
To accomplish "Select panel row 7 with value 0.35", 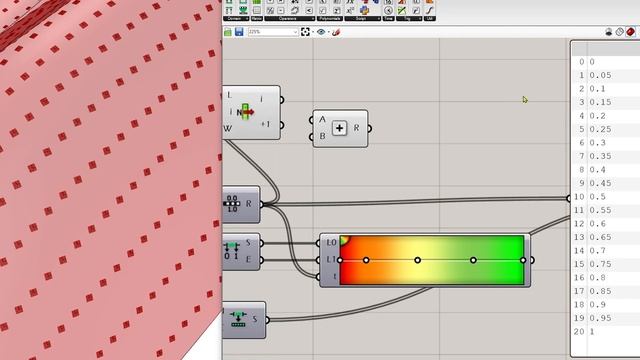I will [606, 156].
